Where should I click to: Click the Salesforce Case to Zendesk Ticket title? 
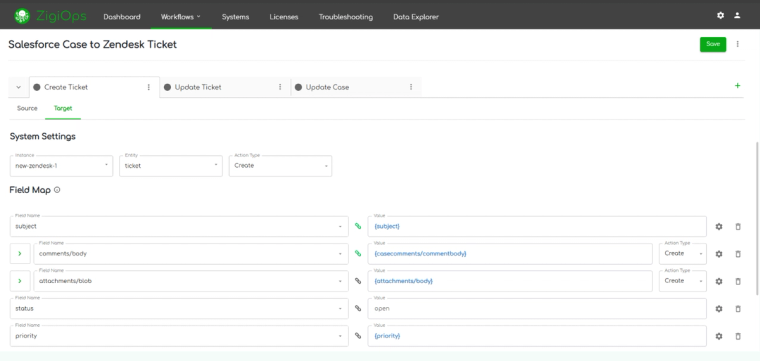coord(93,45)
